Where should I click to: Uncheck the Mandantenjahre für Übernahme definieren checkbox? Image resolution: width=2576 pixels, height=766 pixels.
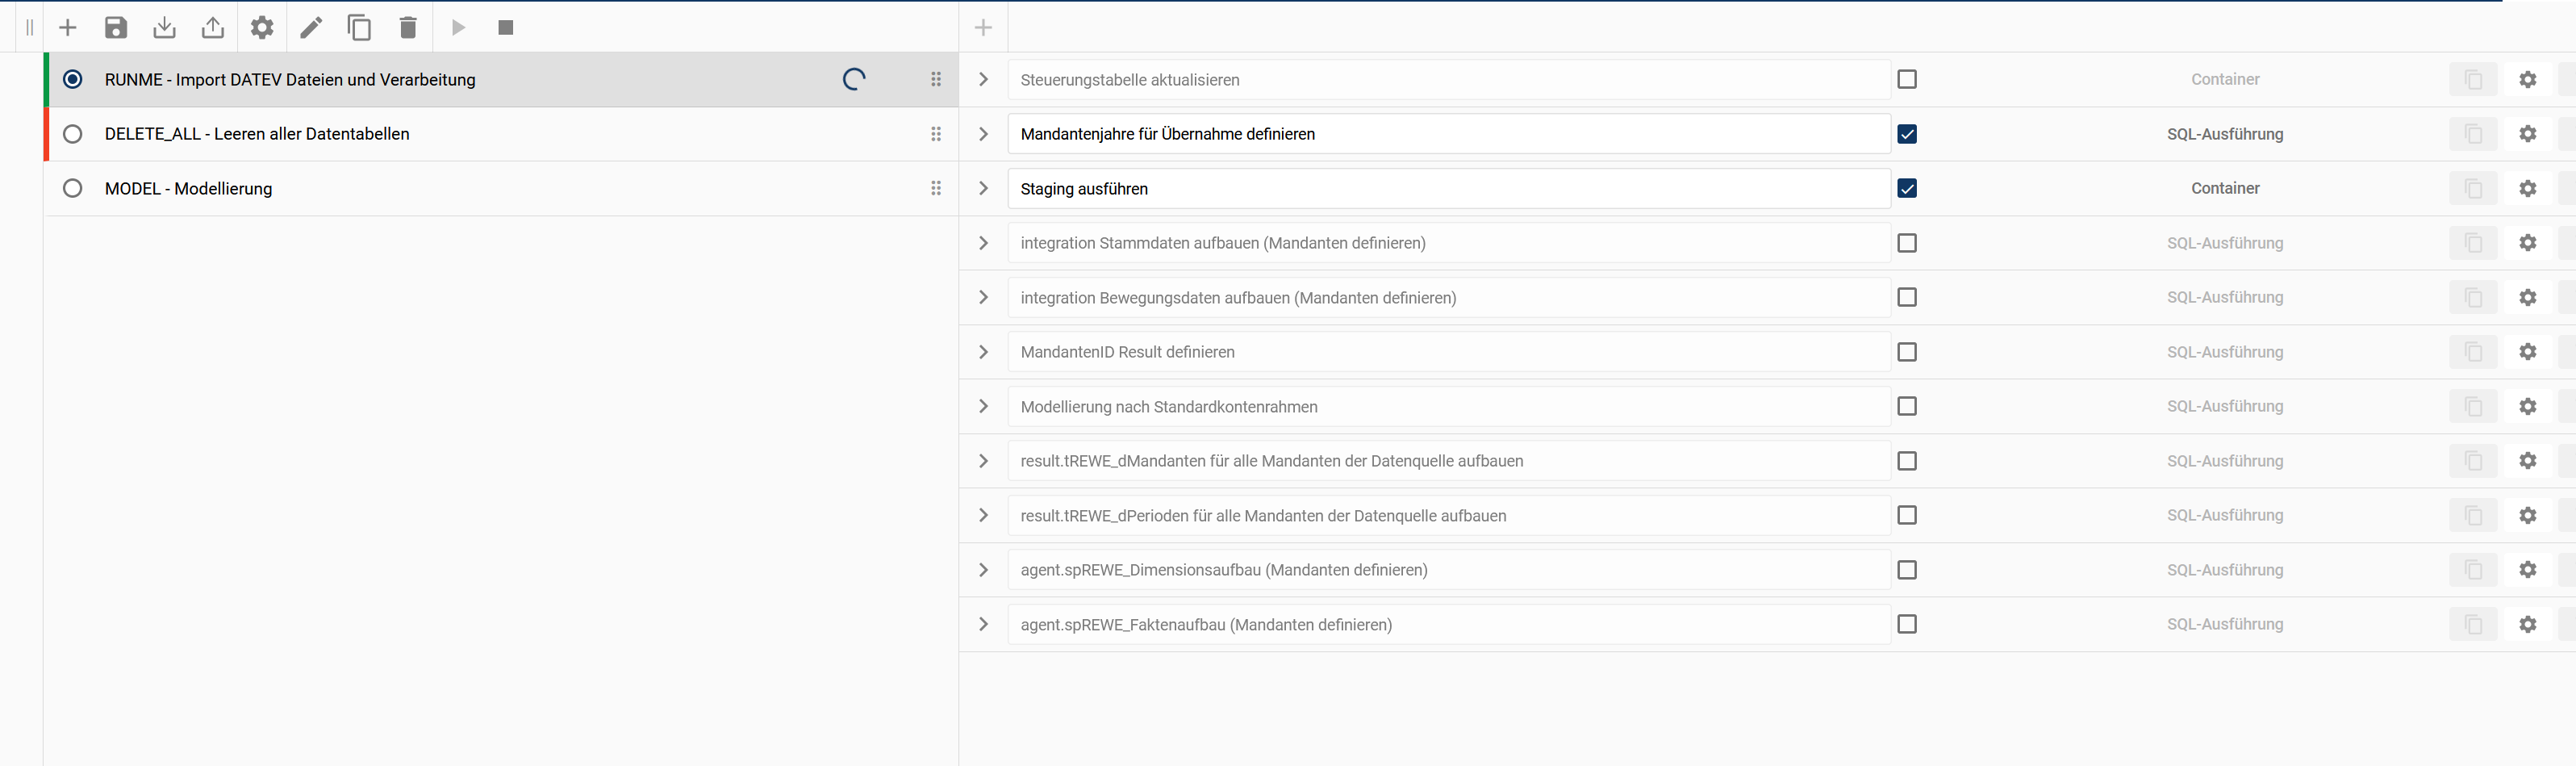(1906, 134)
